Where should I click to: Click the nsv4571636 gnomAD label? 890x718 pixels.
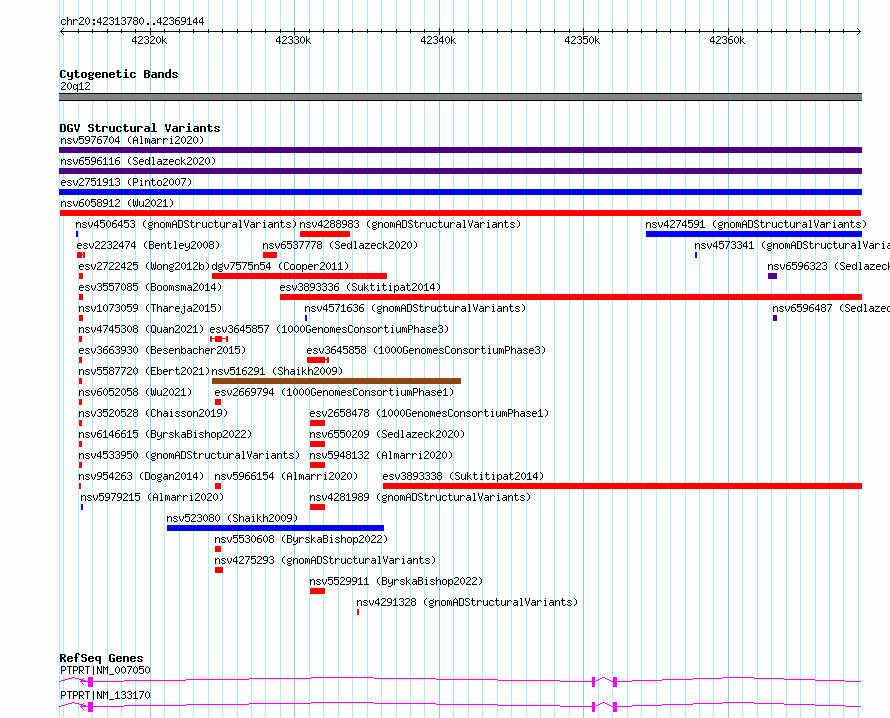point(415,308)
